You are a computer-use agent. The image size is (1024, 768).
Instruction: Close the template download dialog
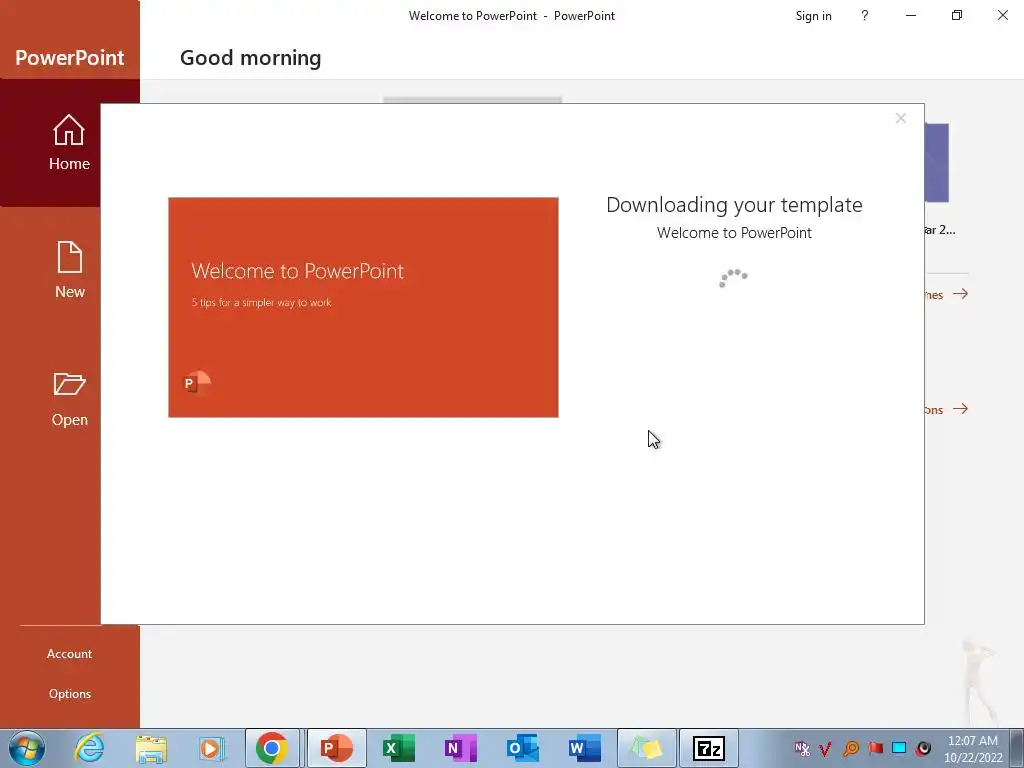tap(901, 118)
